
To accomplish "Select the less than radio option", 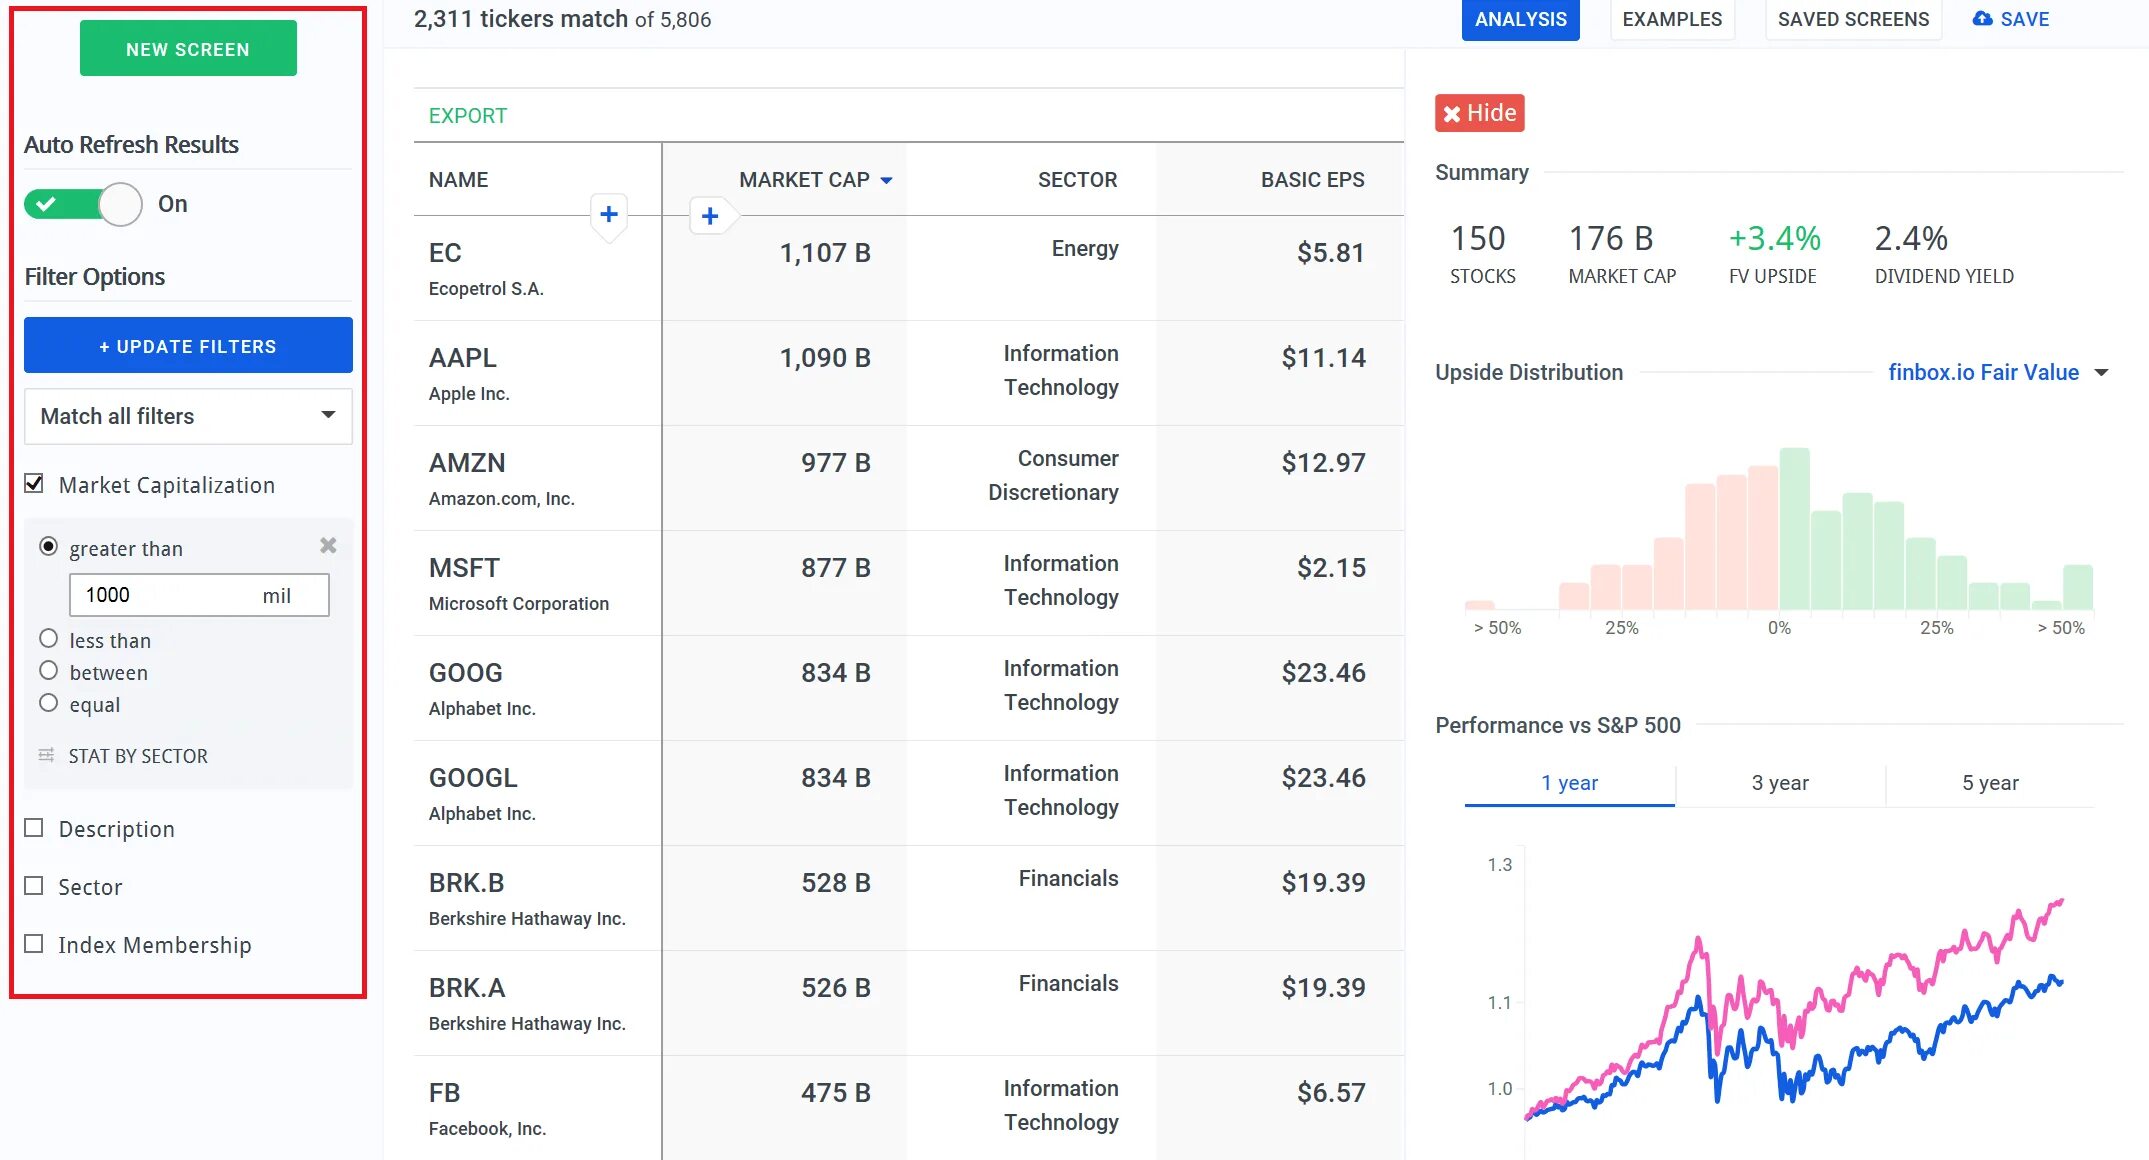I will coord(48,638).
